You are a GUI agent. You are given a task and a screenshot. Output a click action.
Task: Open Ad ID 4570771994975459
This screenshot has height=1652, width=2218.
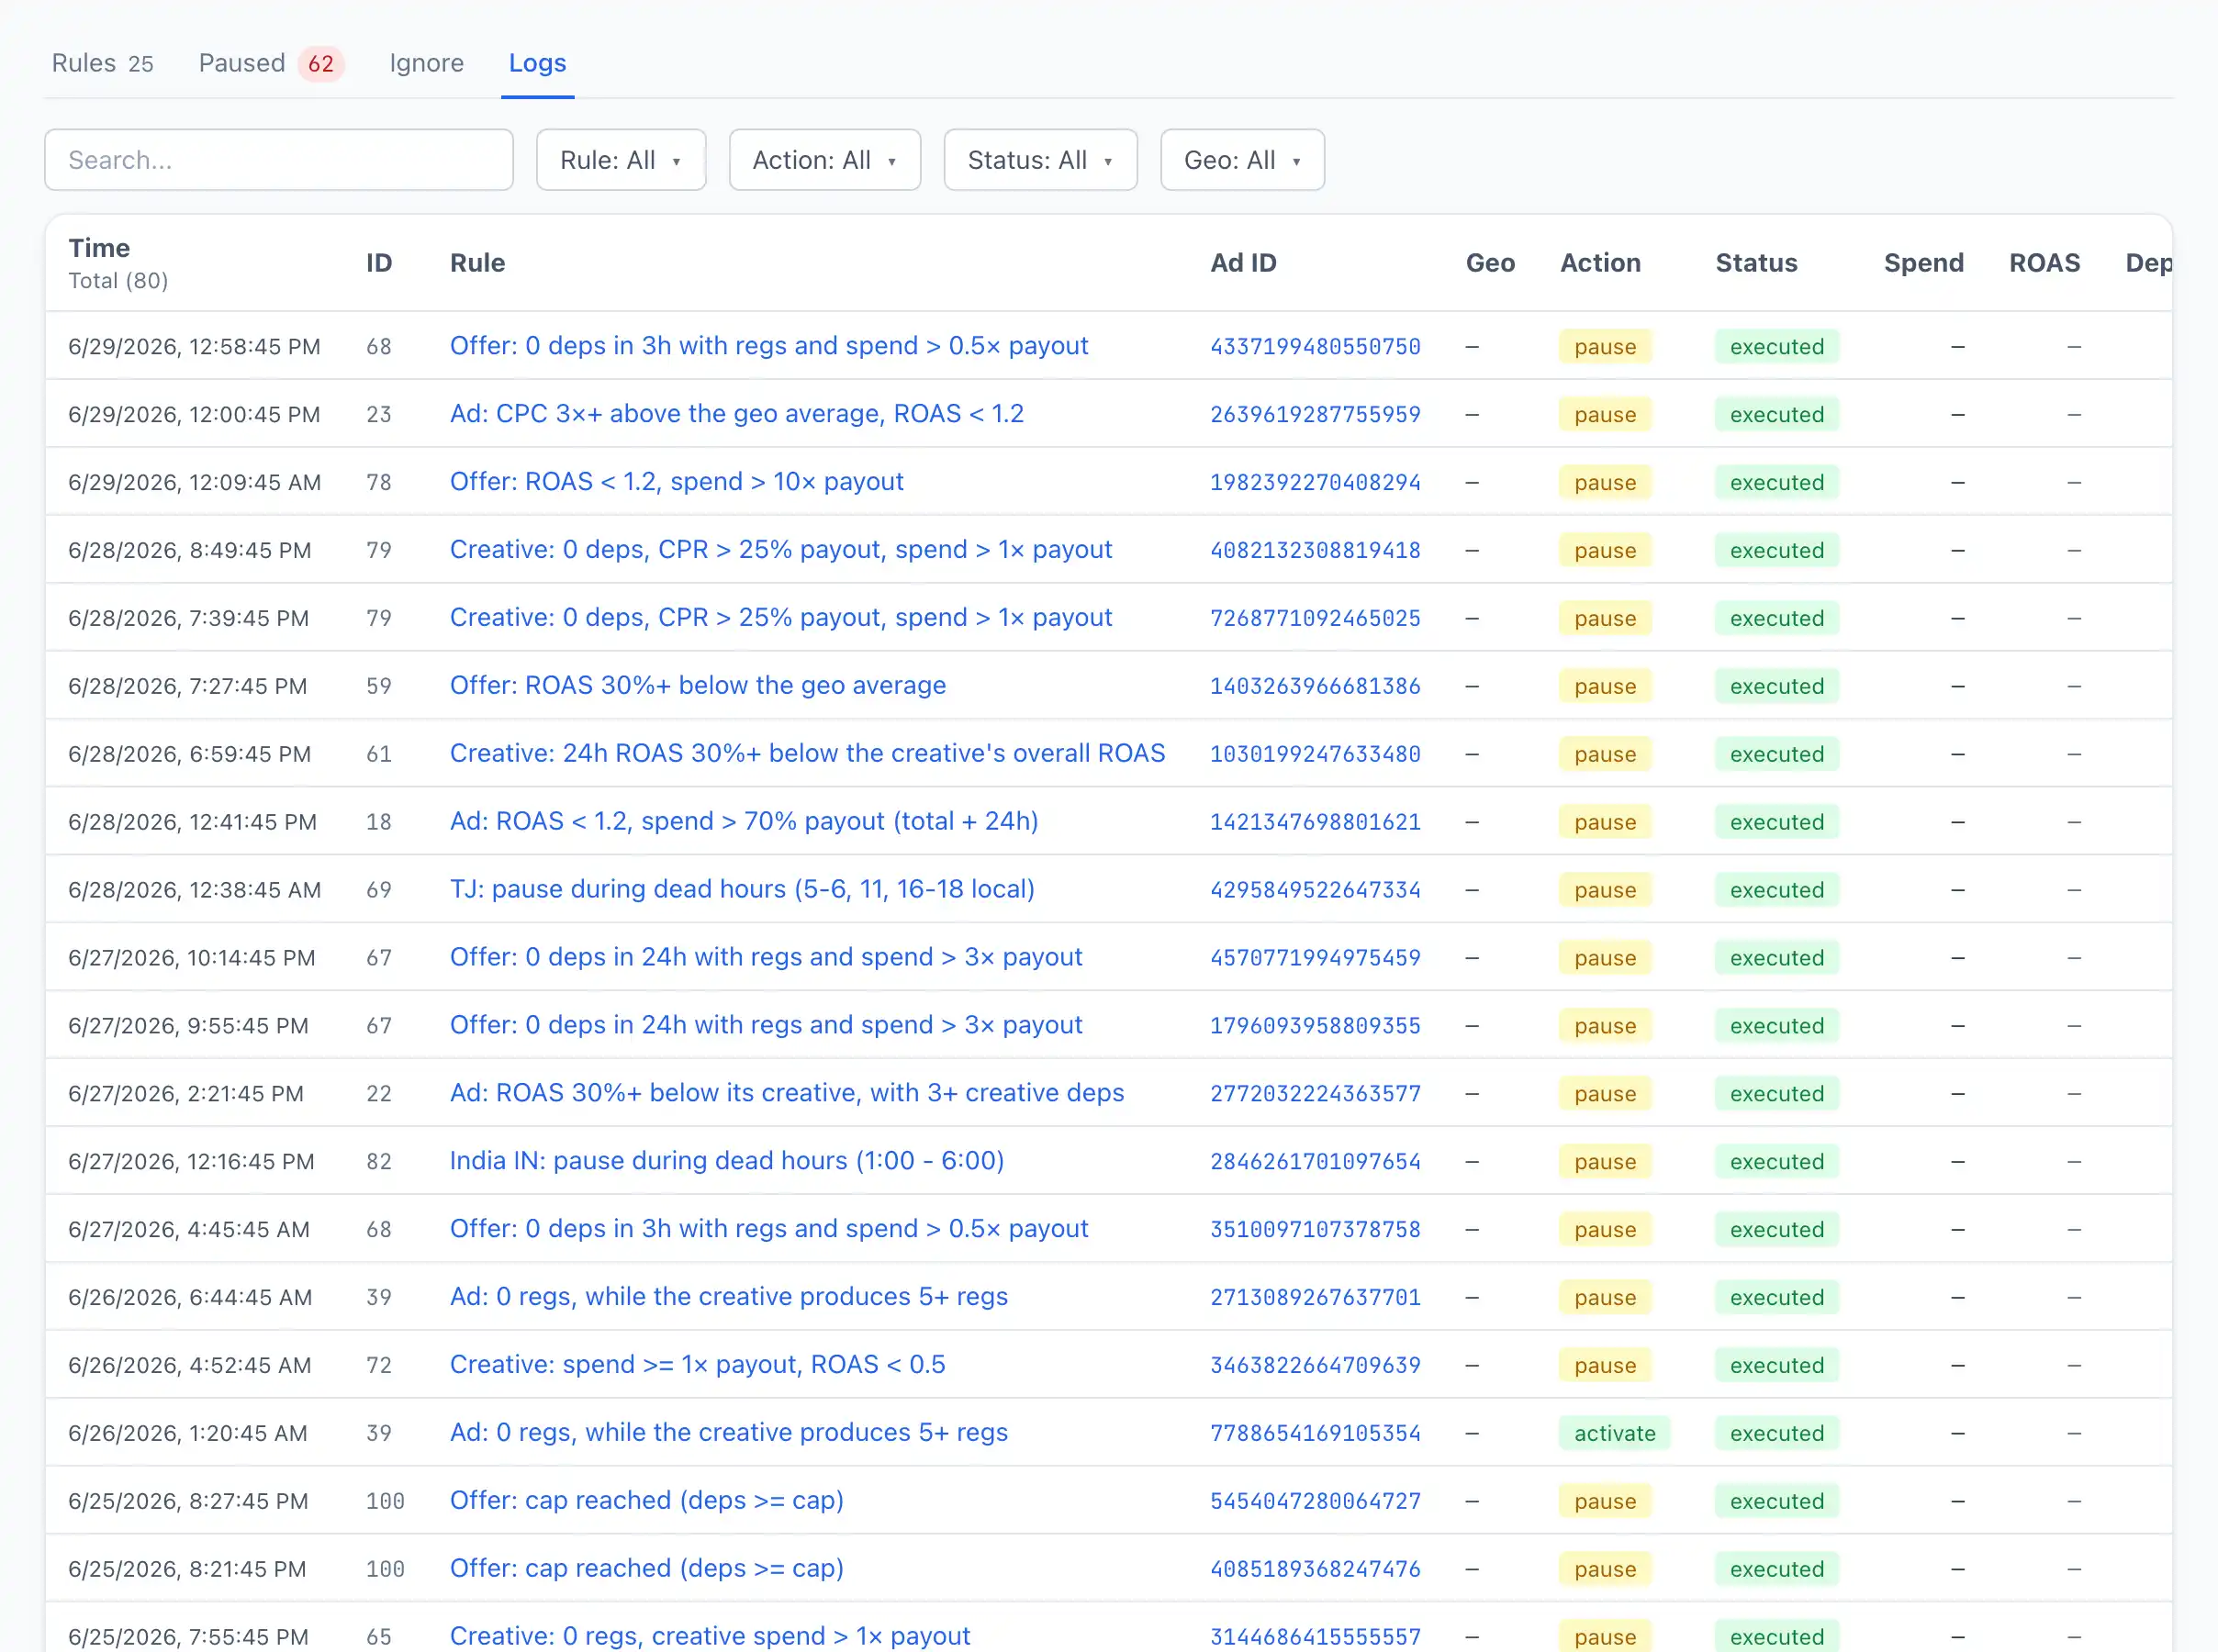[x=1315, y=959]
